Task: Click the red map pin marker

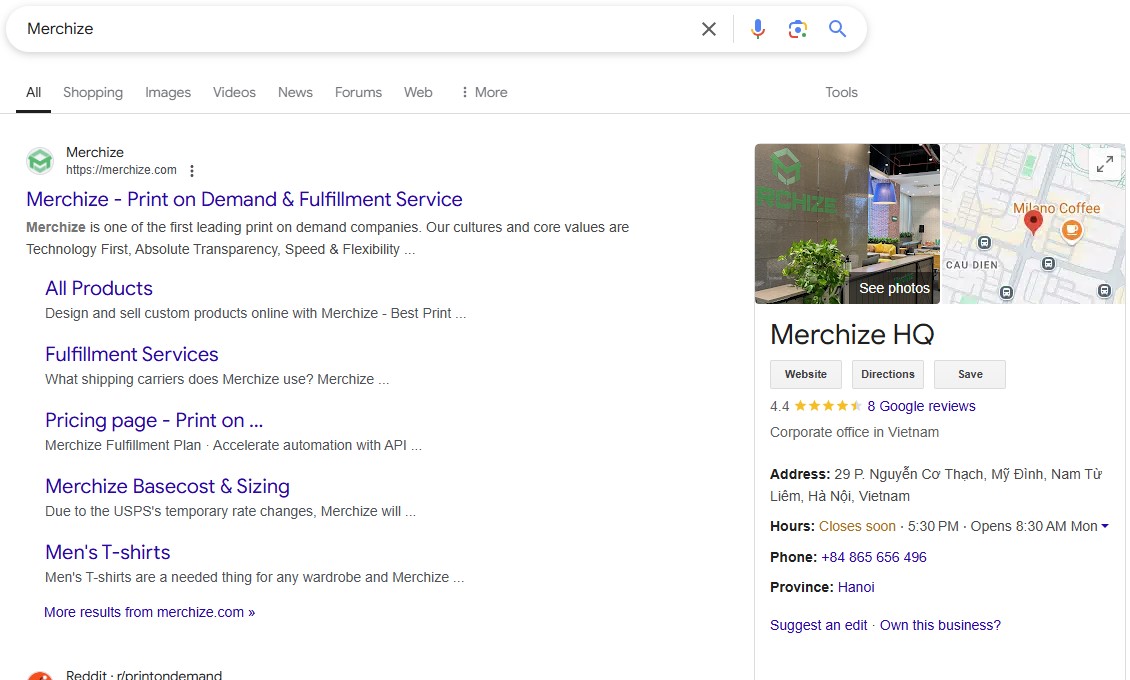Action: [x=1033, y=223]
